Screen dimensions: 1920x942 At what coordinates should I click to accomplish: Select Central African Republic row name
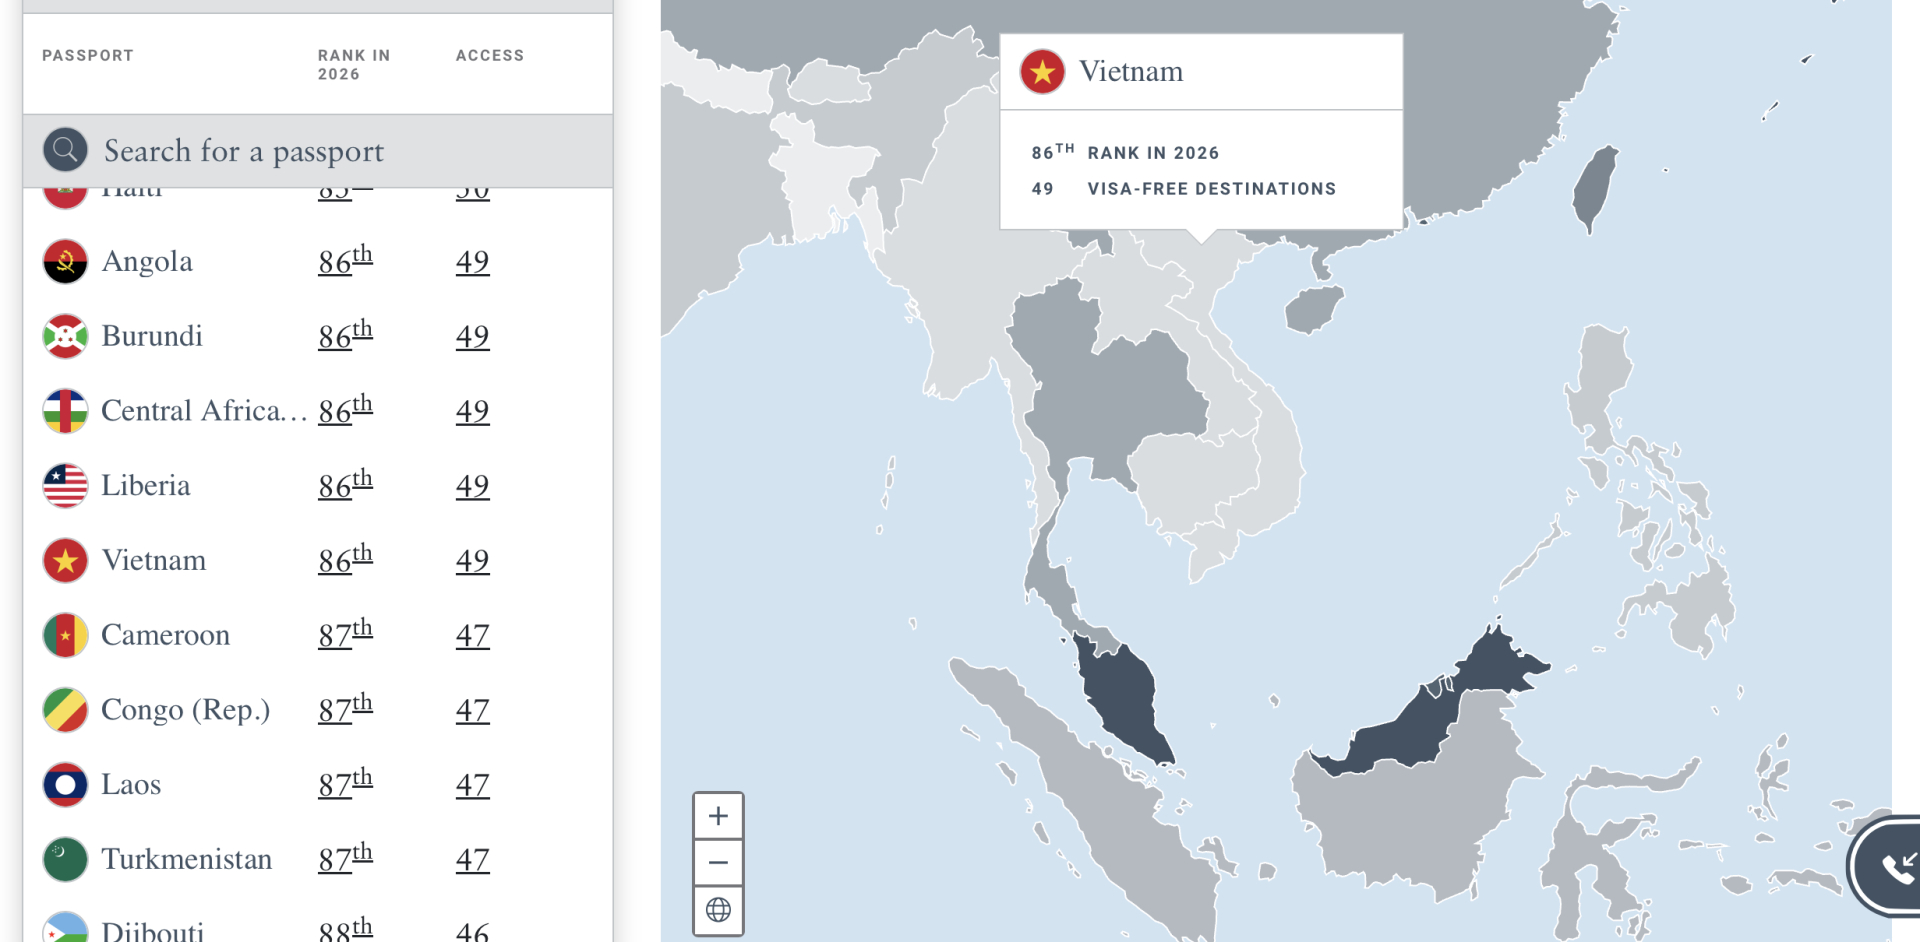pyautogui.click(x=203, y=411)
